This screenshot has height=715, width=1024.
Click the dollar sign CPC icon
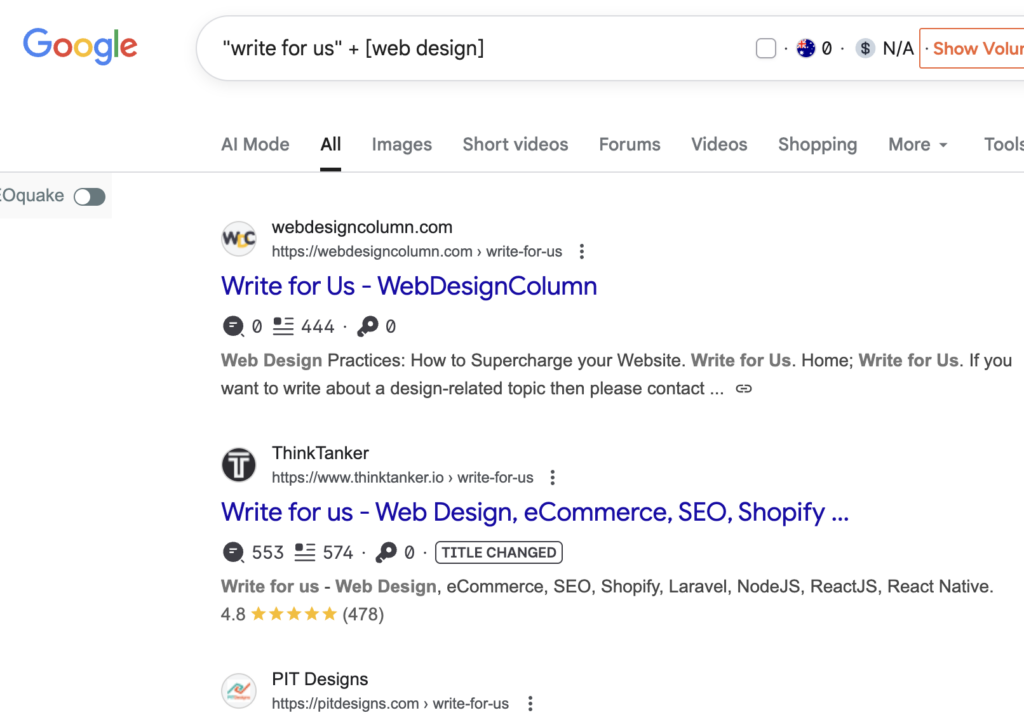(865, 48)
